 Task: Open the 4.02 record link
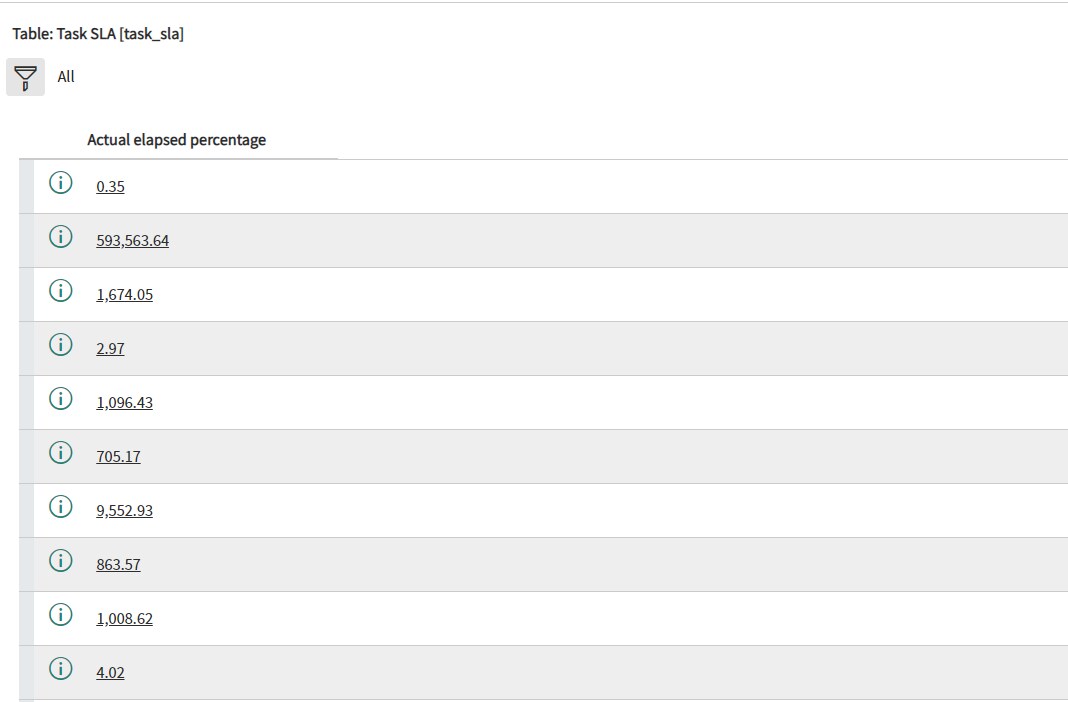(110, 673)
